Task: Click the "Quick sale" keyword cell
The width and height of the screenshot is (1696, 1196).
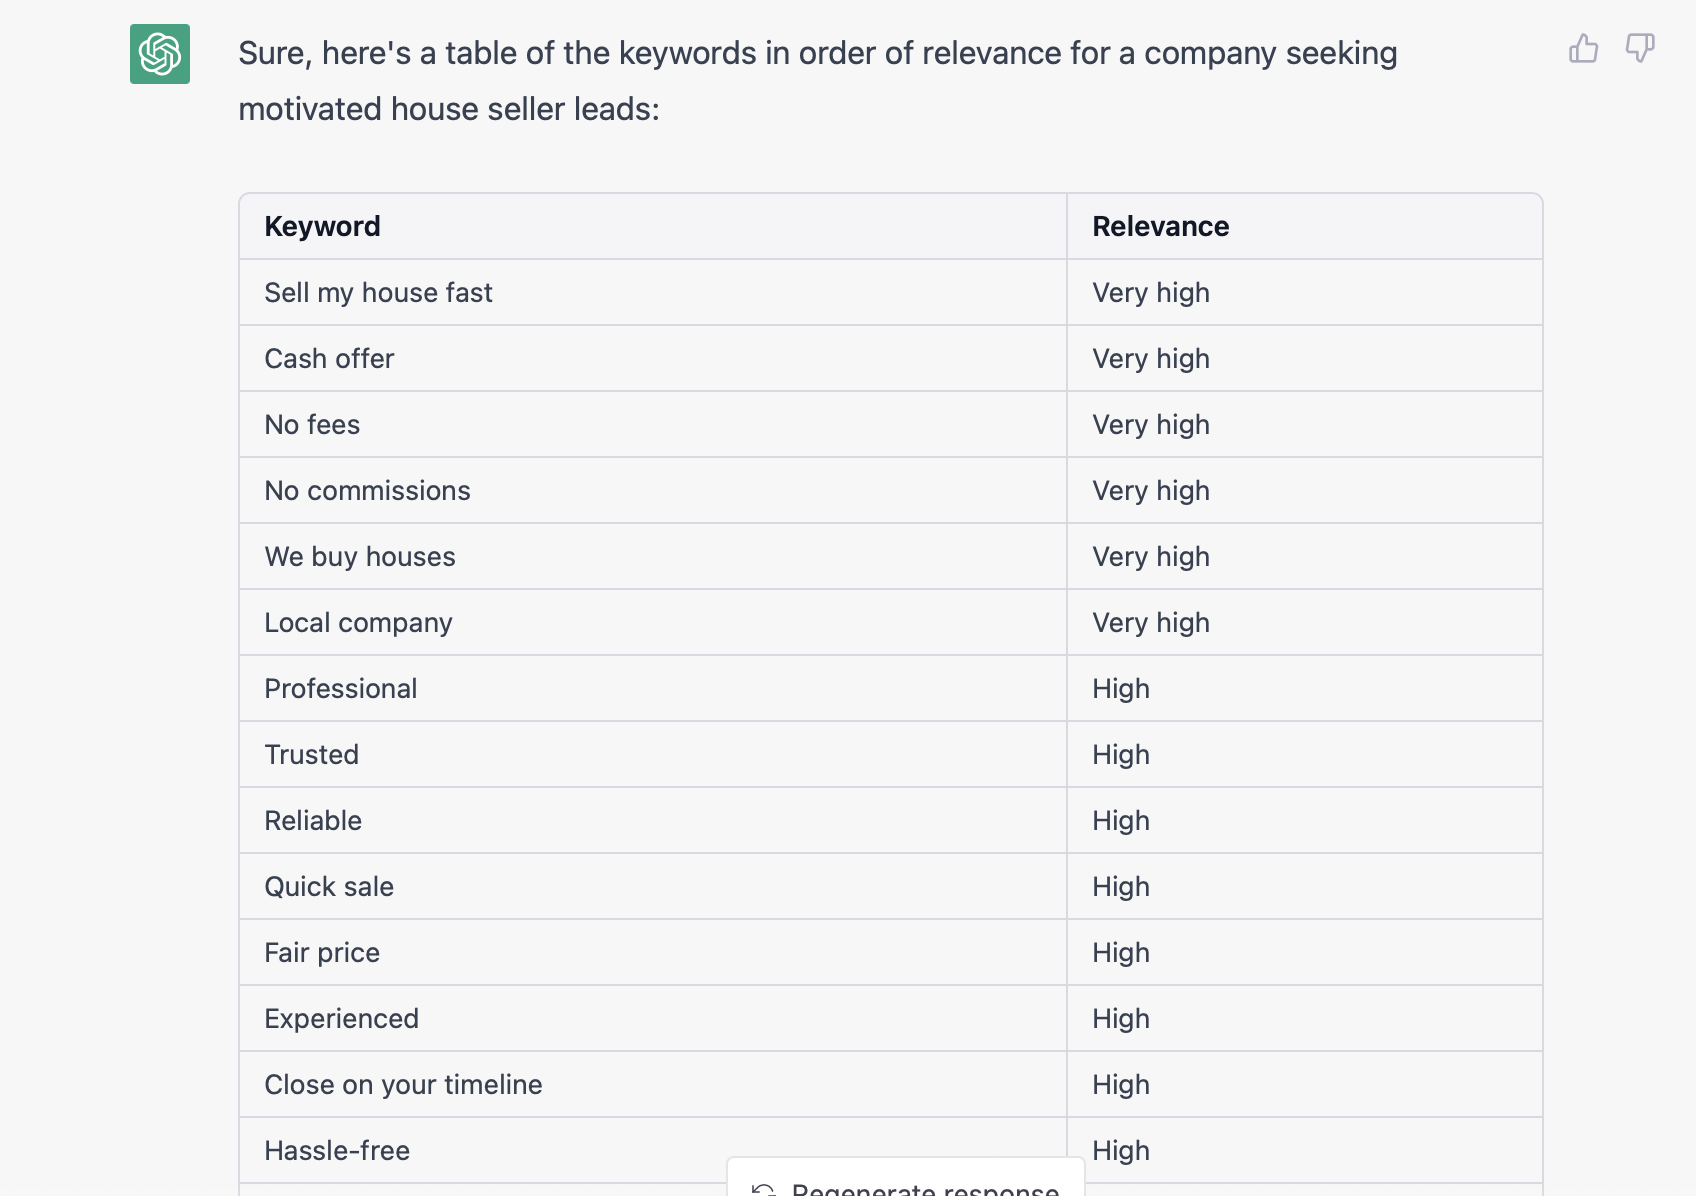Action: [x=329, y=886]
